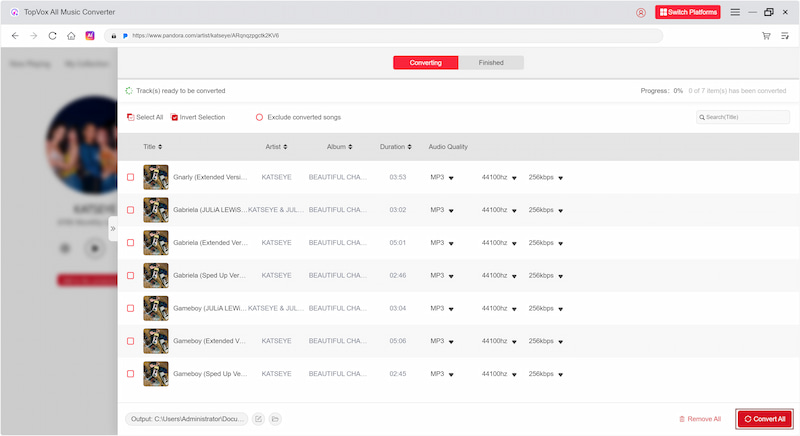Screen dimensions: 800x436
Task: Open the hamburger menu in title bar
Action: click(x=735, y=12)
